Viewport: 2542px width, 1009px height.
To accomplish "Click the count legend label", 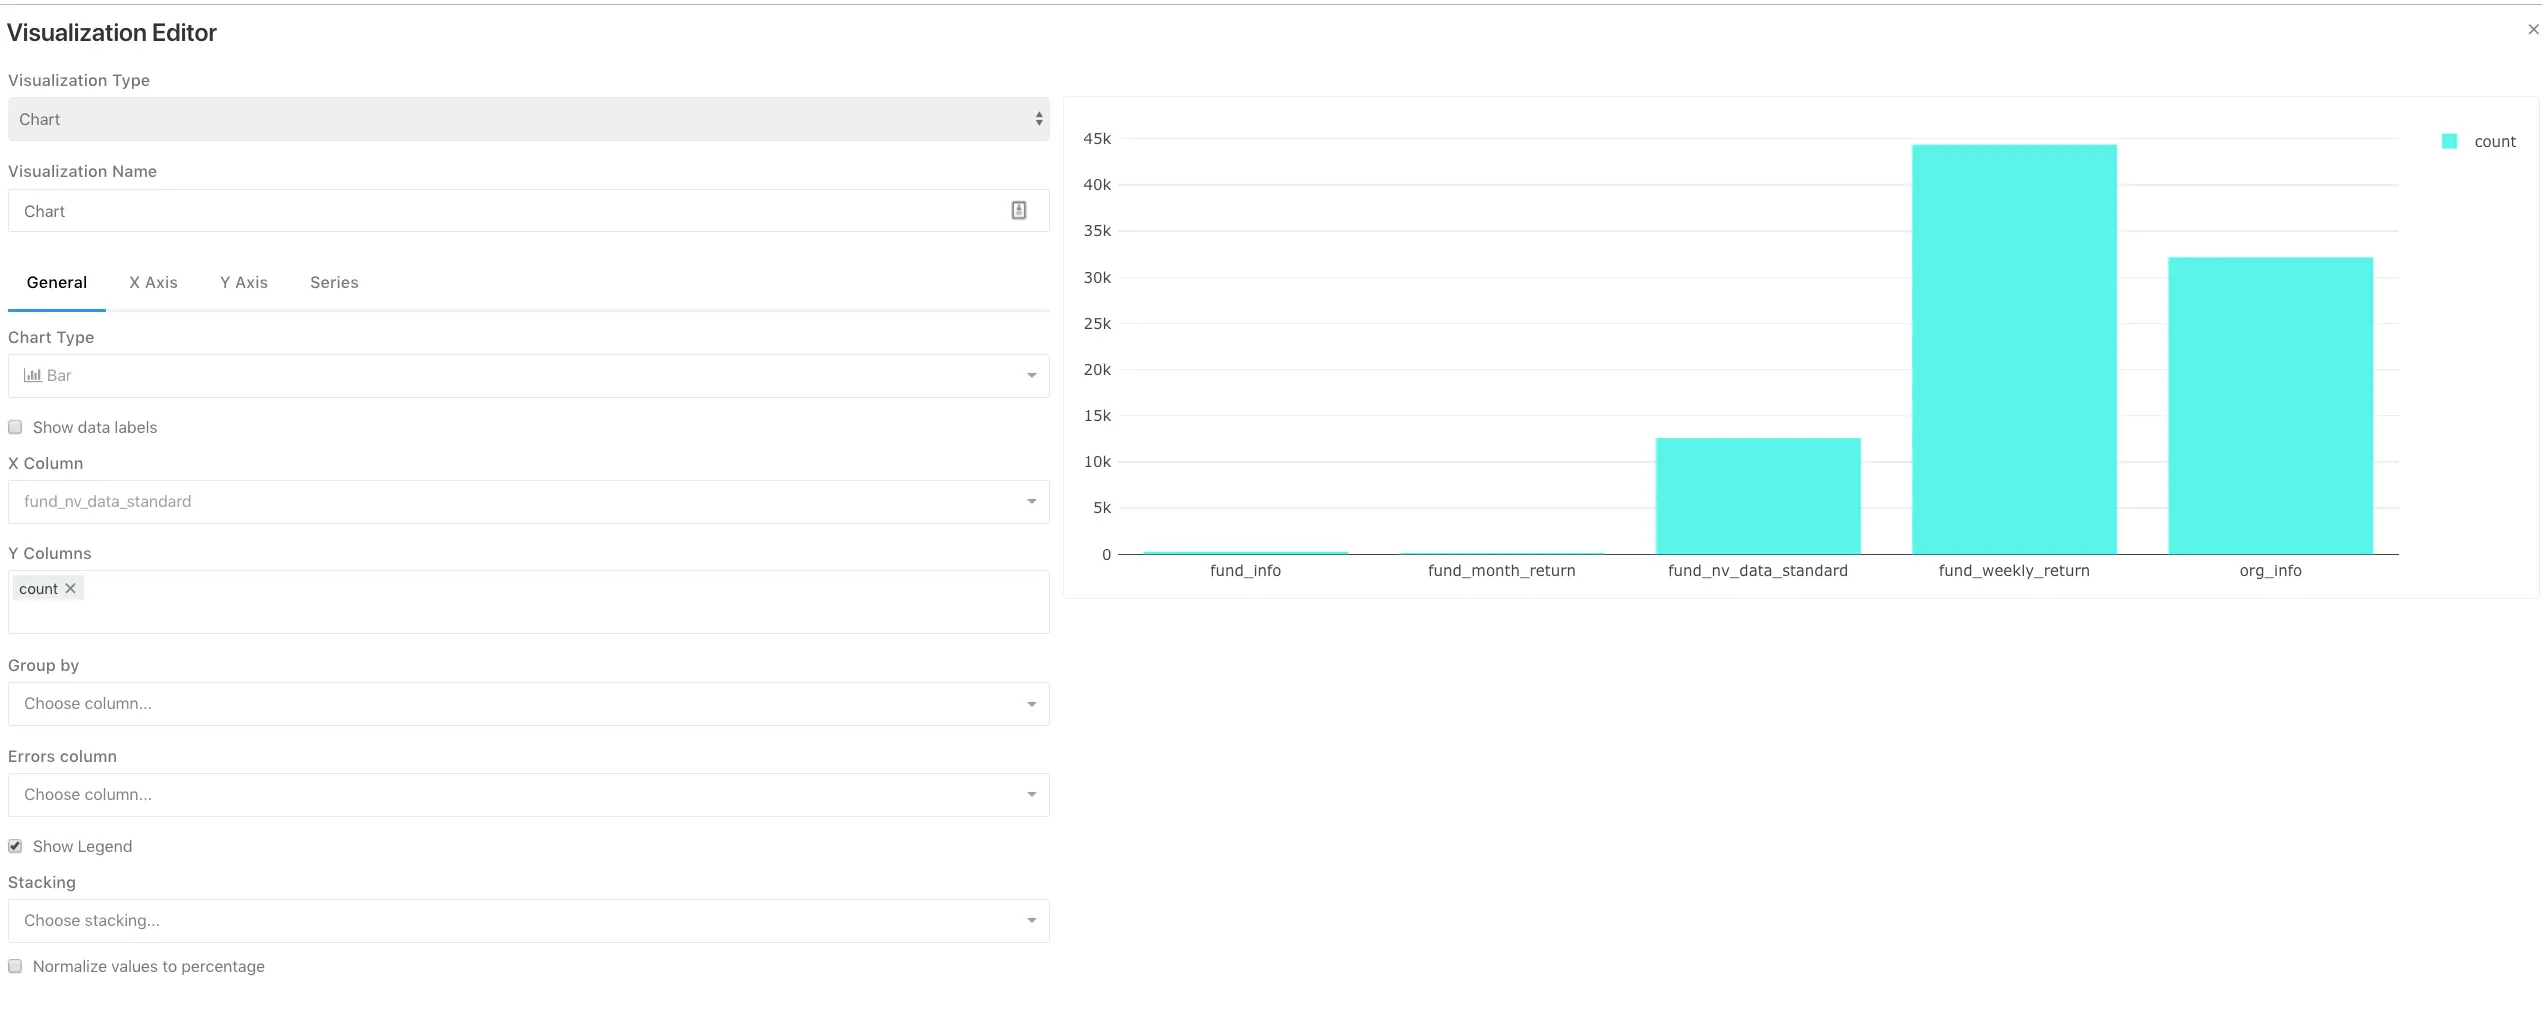I will (2494, 142).
